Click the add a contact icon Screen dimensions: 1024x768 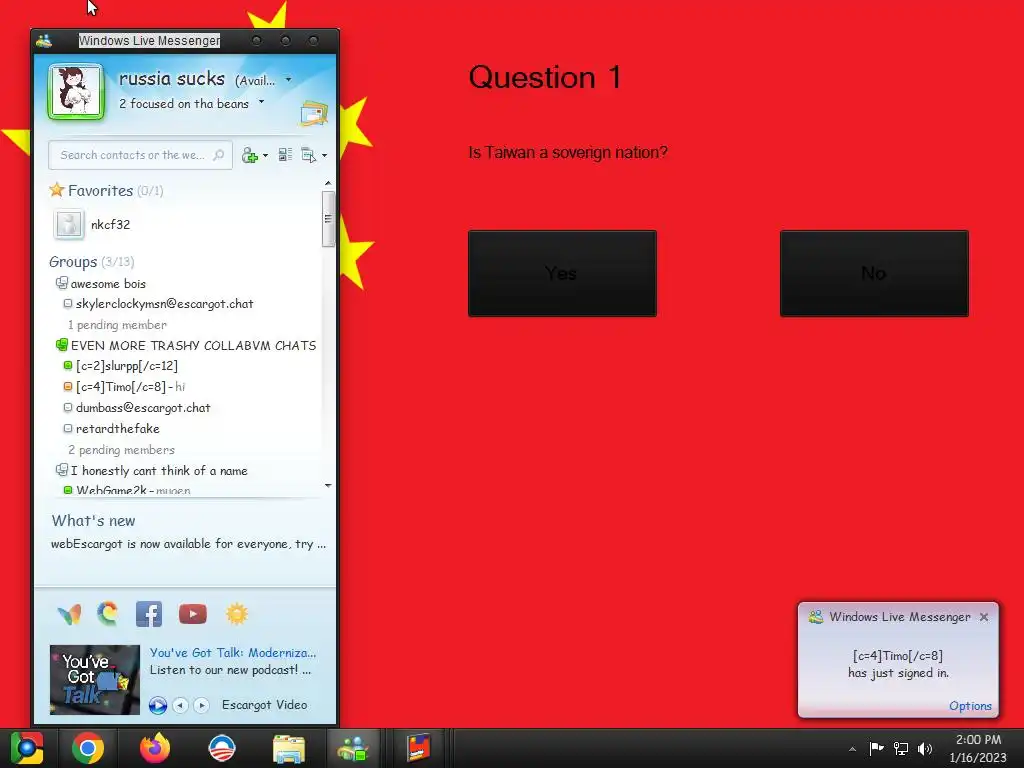point(249,155)
